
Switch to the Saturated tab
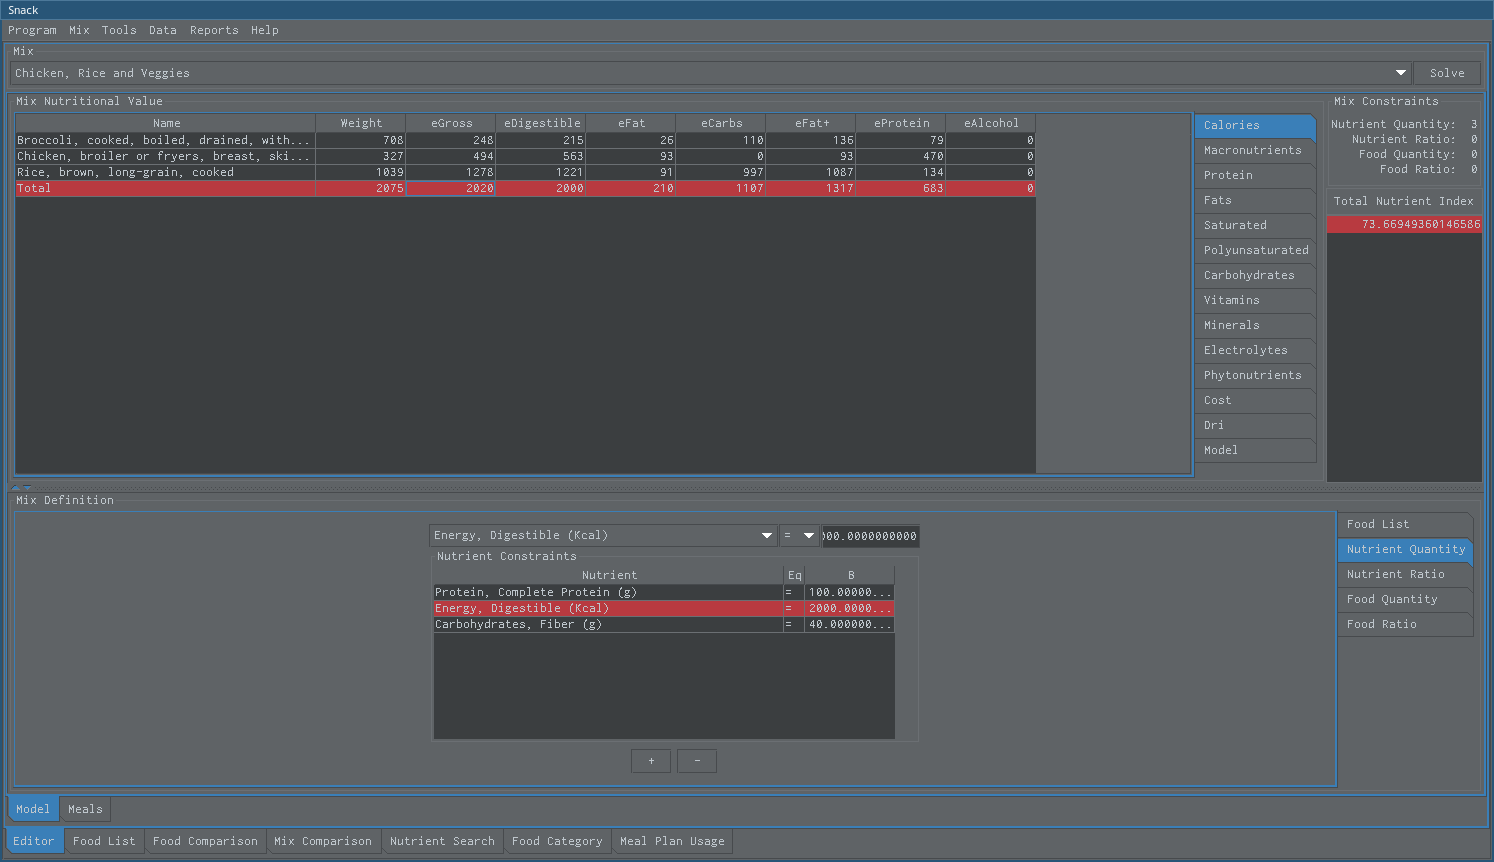pos(1255,225)
